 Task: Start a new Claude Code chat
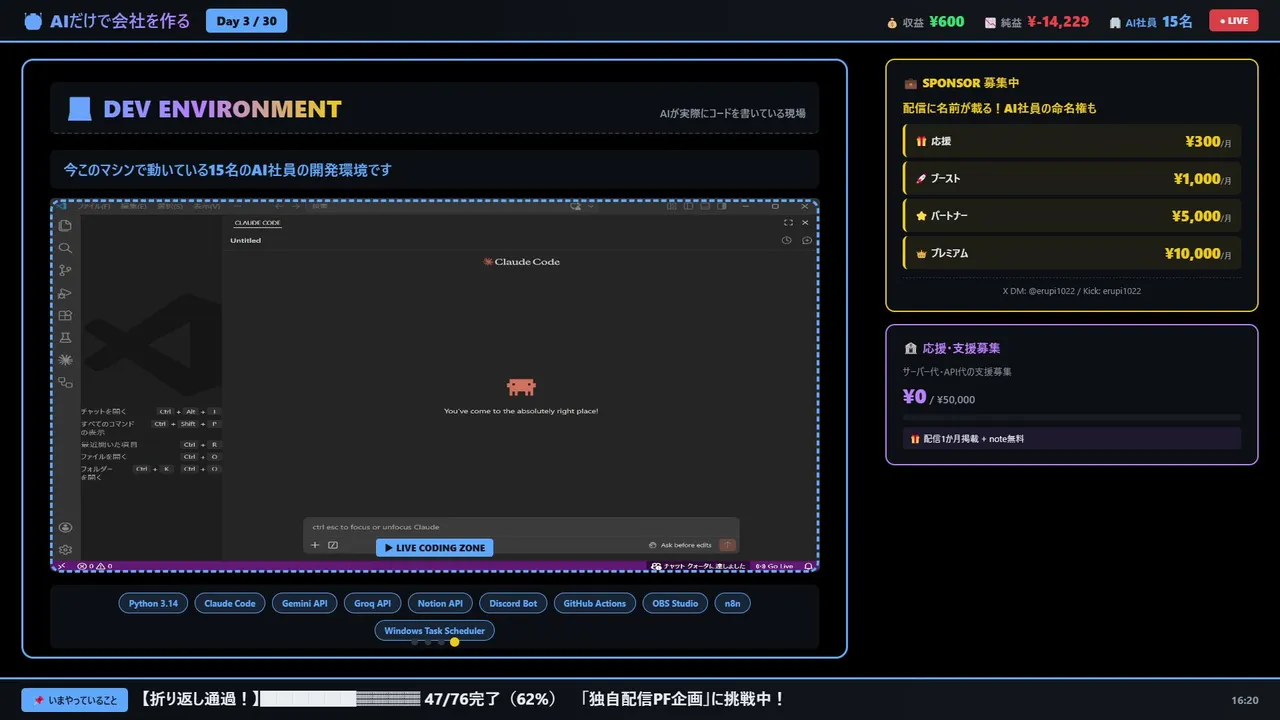pos(807,240)
